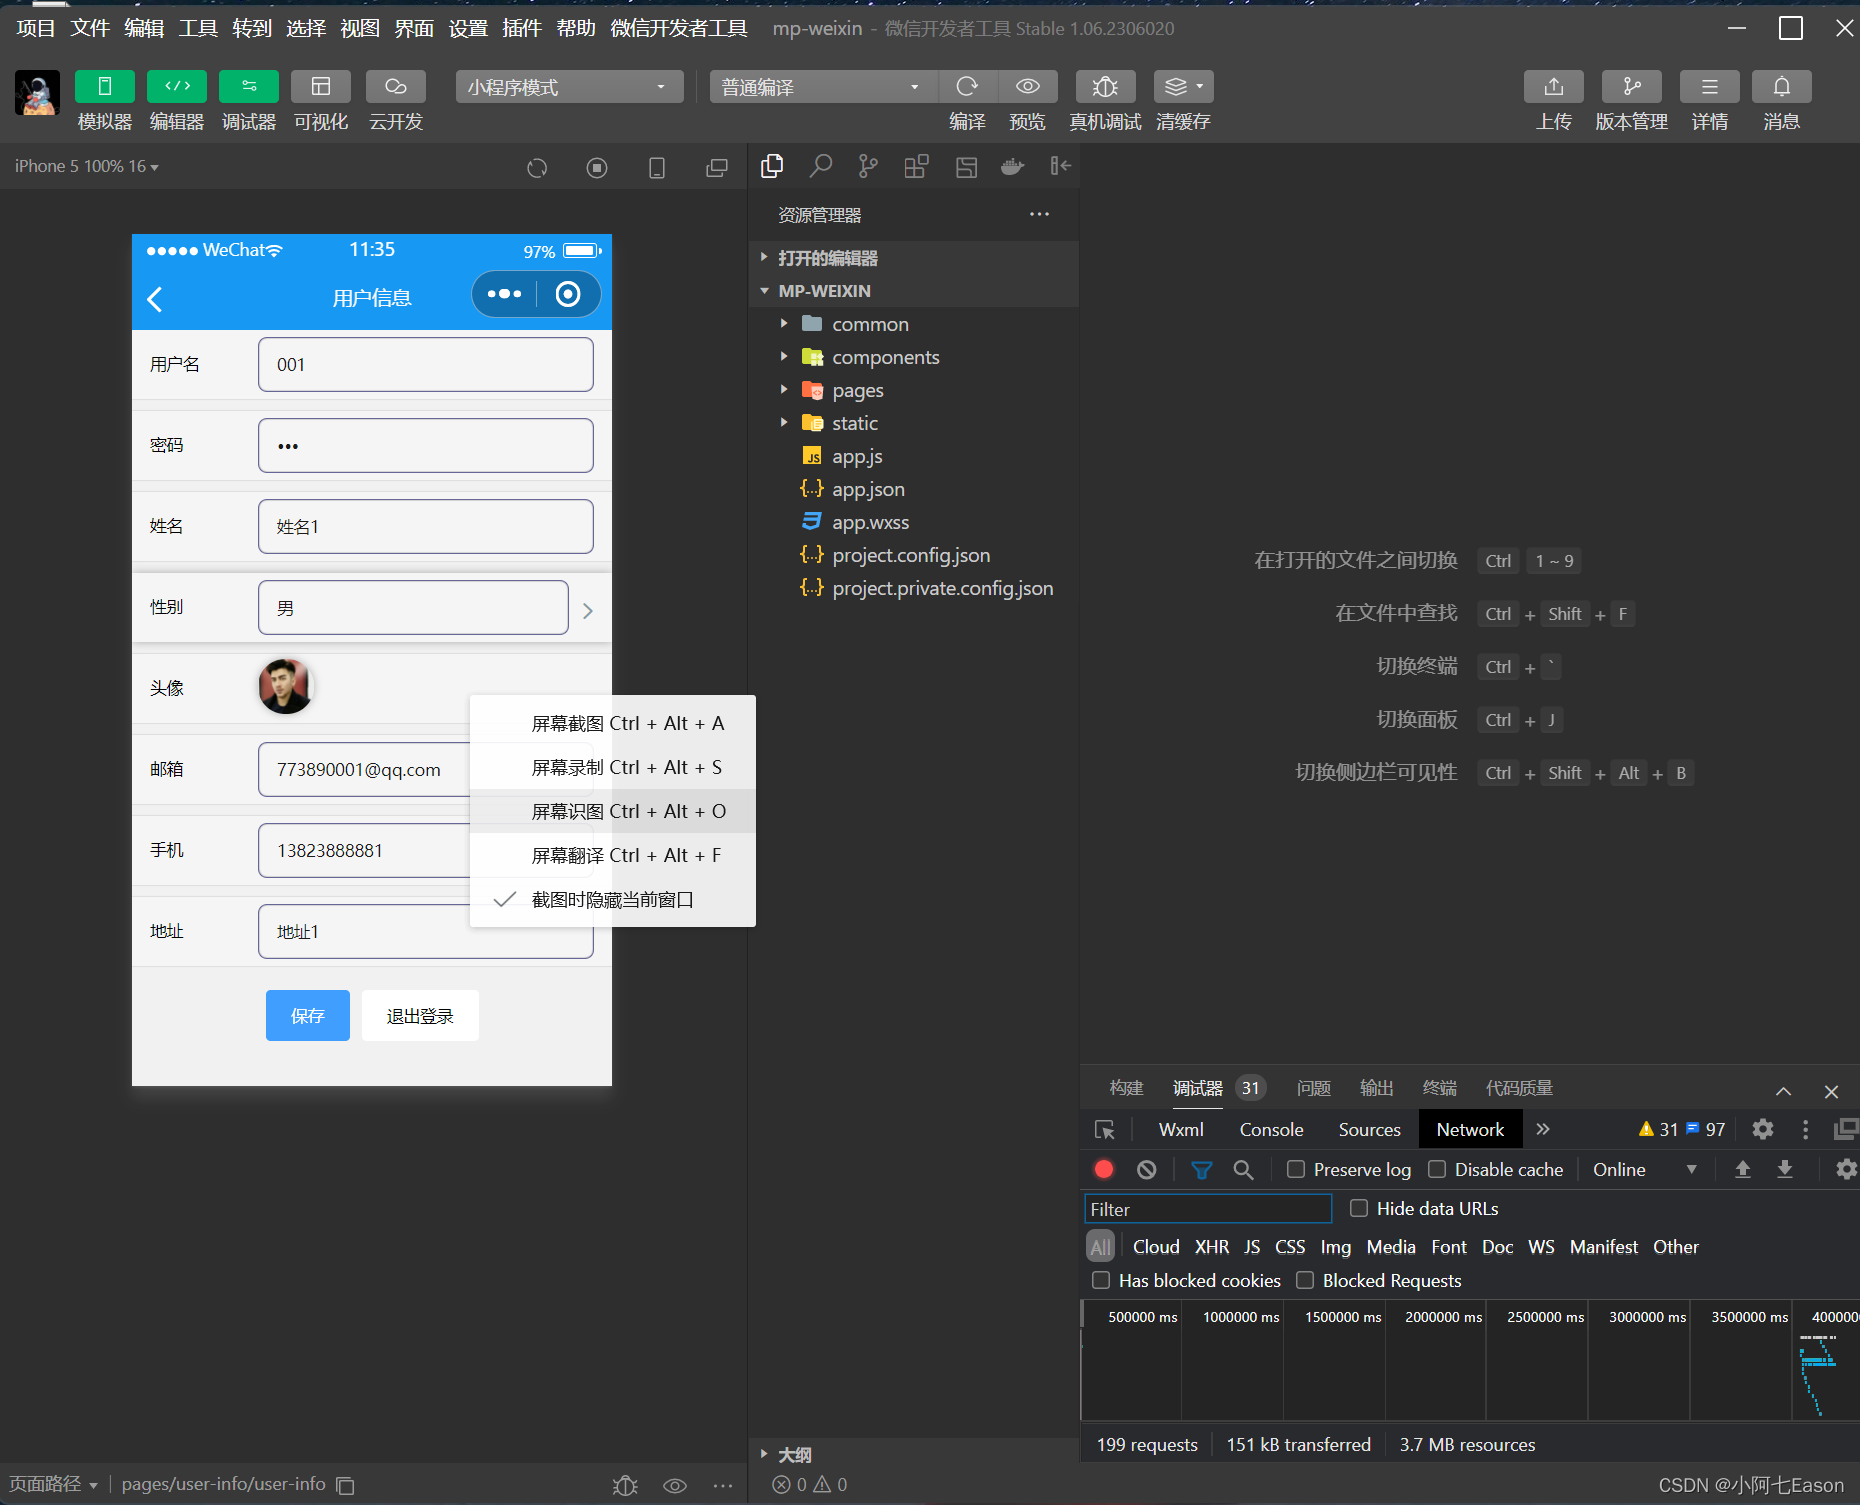The height and width of the screenshot is (1505, 1860).
Task: Open the 普通编译 compile mode dropdown
Action: coord(824,87)
